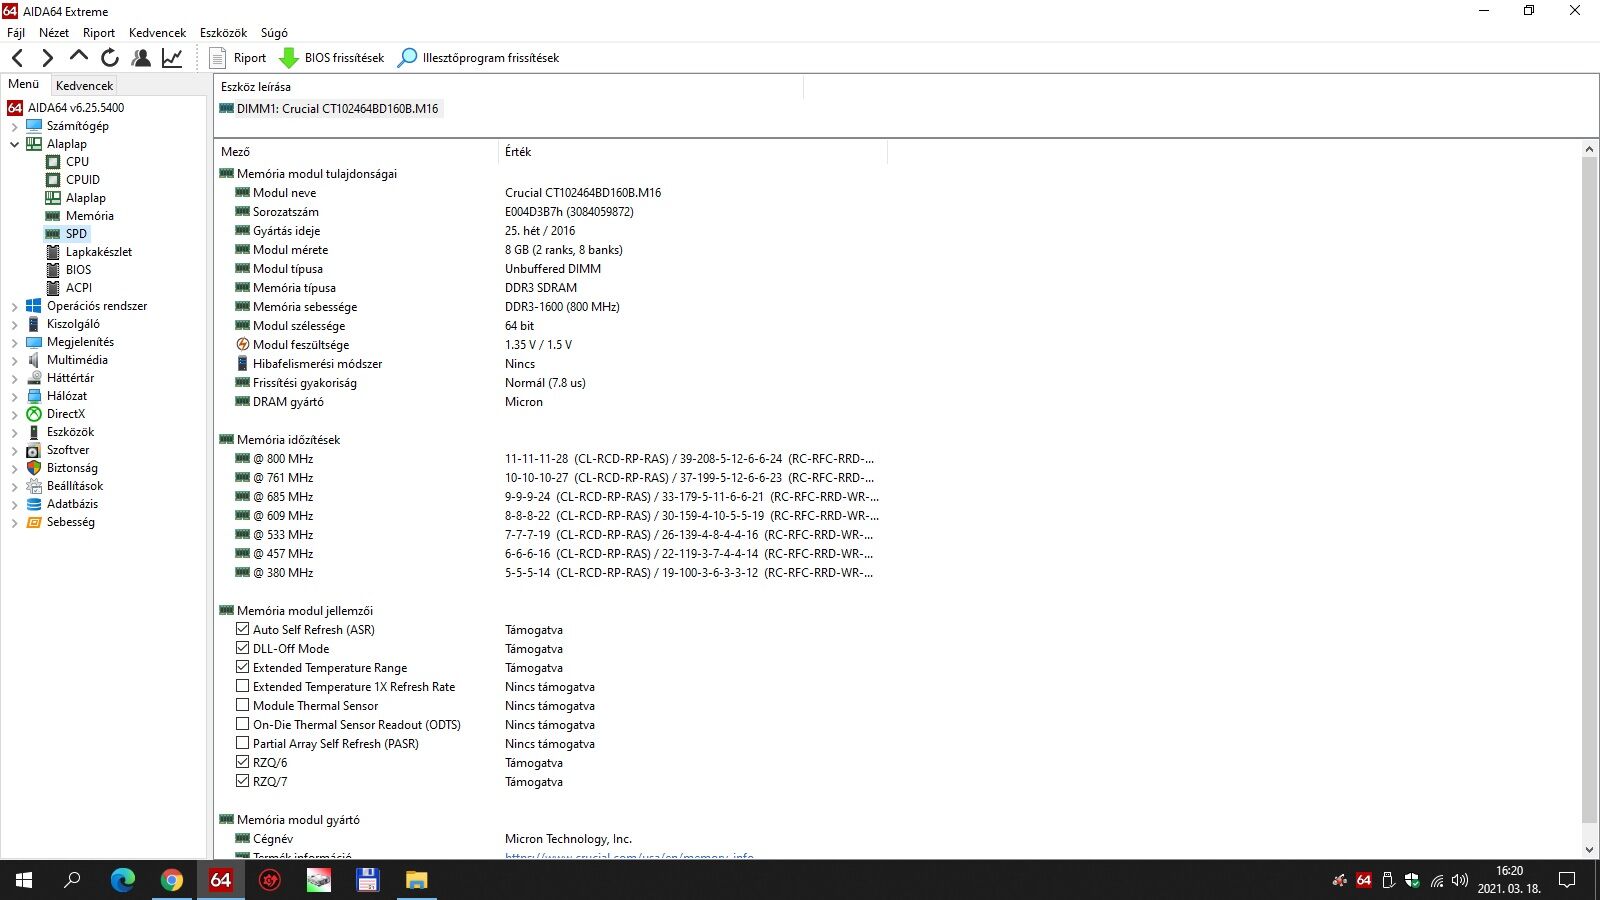Click the scrollbar down arrow

(1590, 850)
